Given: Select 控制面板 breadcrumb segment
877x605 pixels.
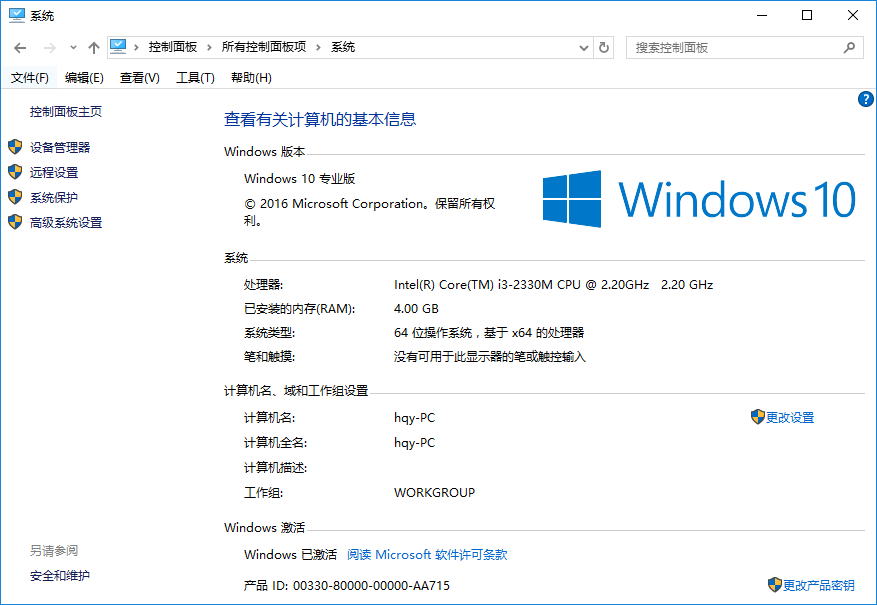Looking at the screenshot, I should [173, 47].
